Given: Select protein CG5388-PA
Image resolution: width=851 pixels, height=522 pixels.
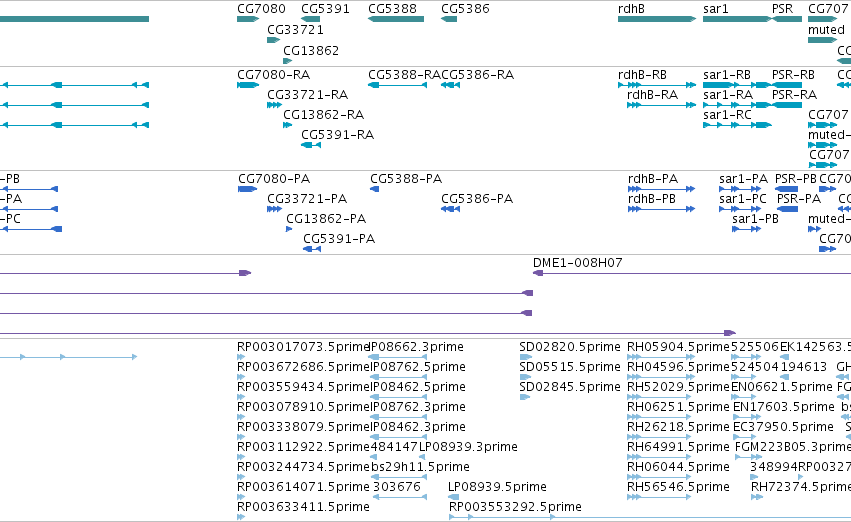Looking at the screenshot, I should pos(406,179).
